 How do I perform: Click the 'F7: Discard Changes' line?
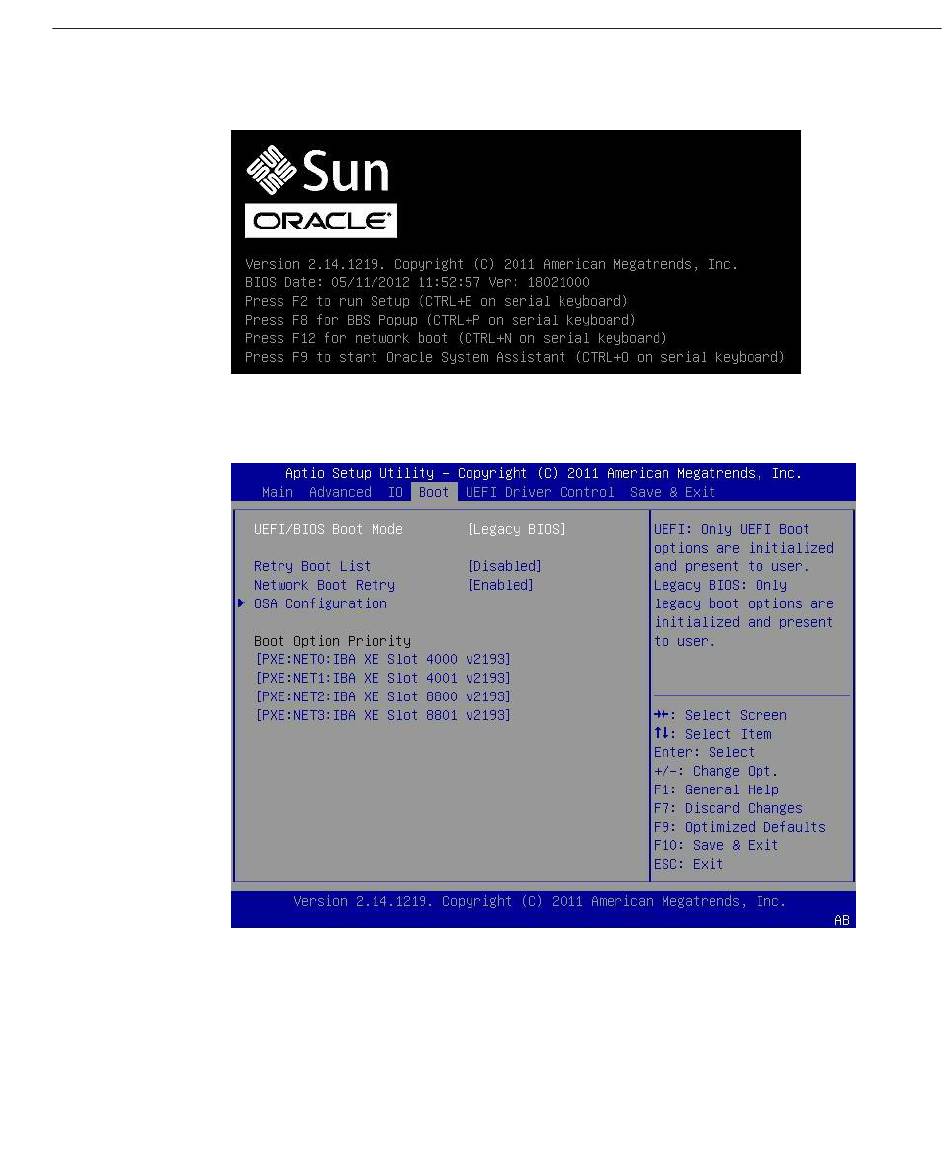click(728, 809)
